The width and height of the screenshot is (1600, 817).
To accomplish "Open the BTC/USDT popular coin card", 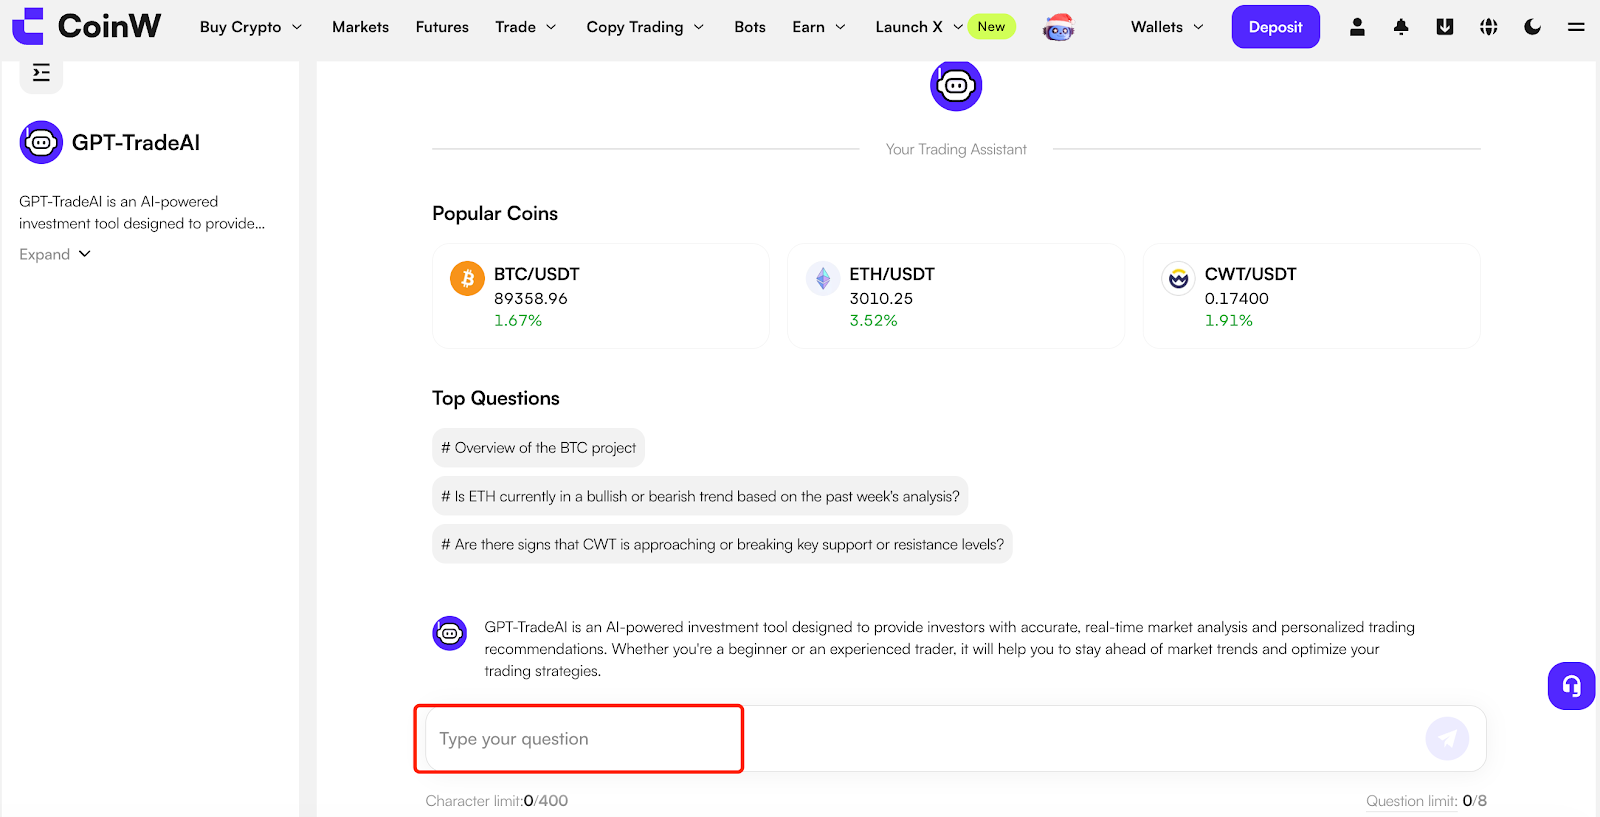I will click(x=600, y=296).
